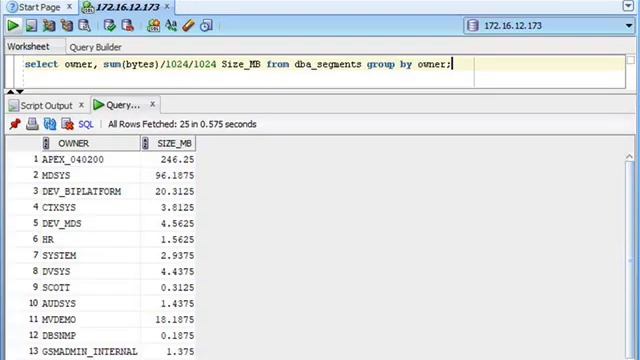The width and height of the screenshot is (640, 360).
Task: Click the results pane vertical scrollbar up arrow
Action: click(629, 157)
